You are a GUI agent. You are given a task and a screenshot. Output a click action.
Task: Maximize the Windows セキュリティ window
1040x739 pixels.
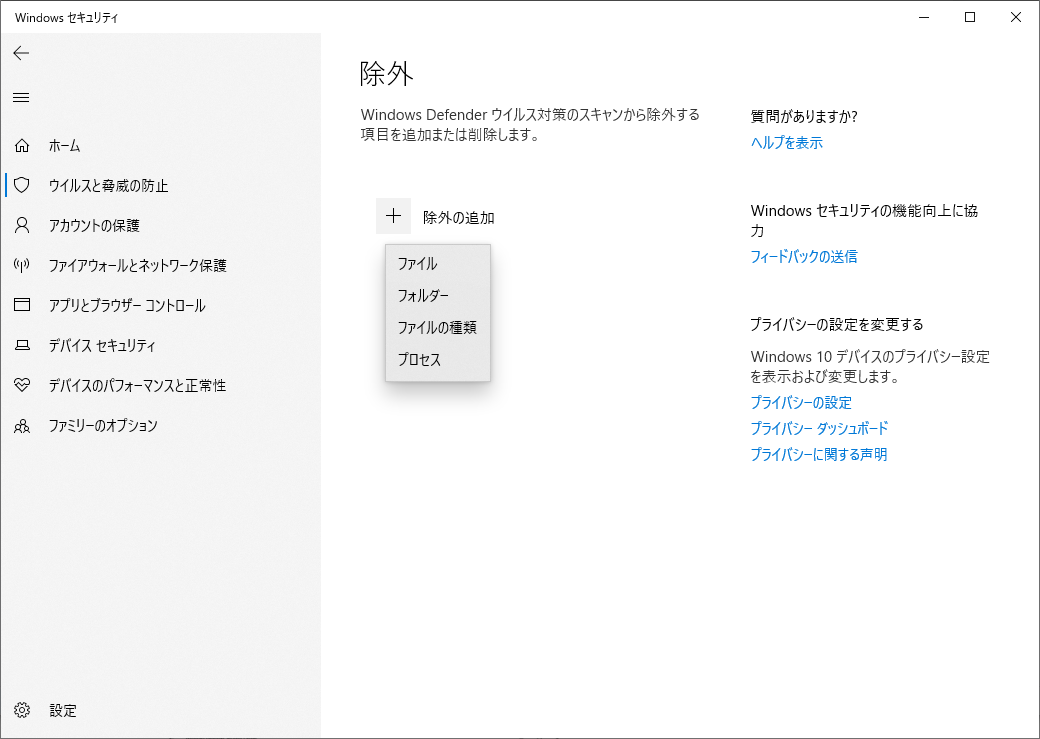[970, 17]
